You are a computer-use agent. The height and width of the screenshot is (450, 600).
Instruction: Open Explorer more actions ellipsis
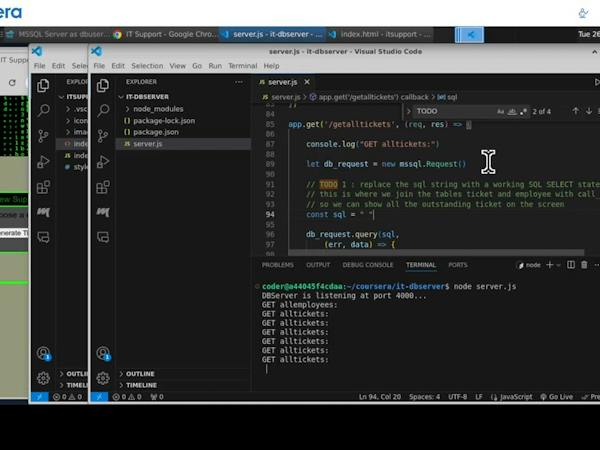(239, 82)
